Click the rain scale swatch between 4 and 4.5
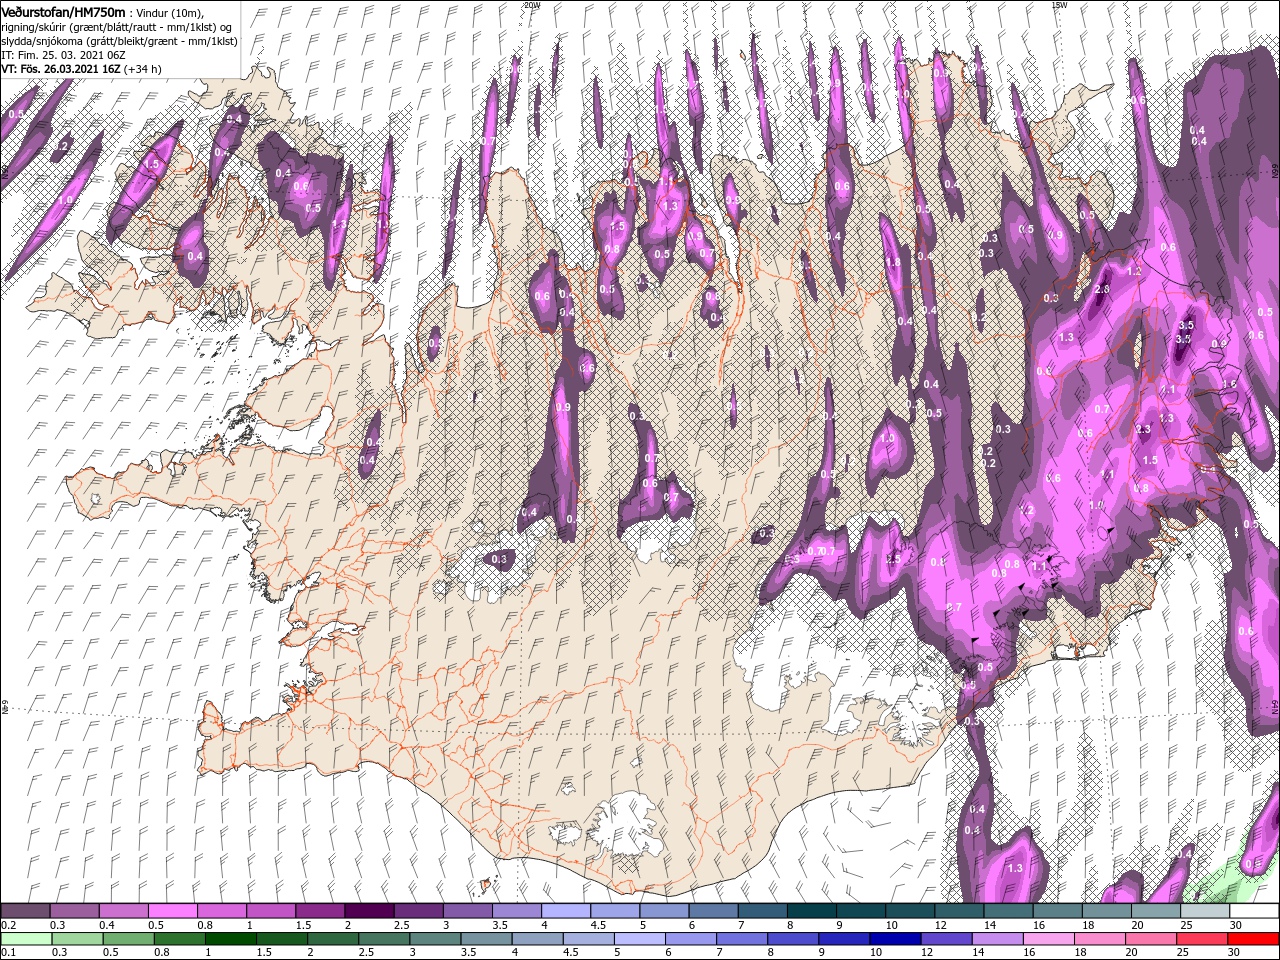The height and width of the screenshot is (960, 1280). click(x=538, y=939)
